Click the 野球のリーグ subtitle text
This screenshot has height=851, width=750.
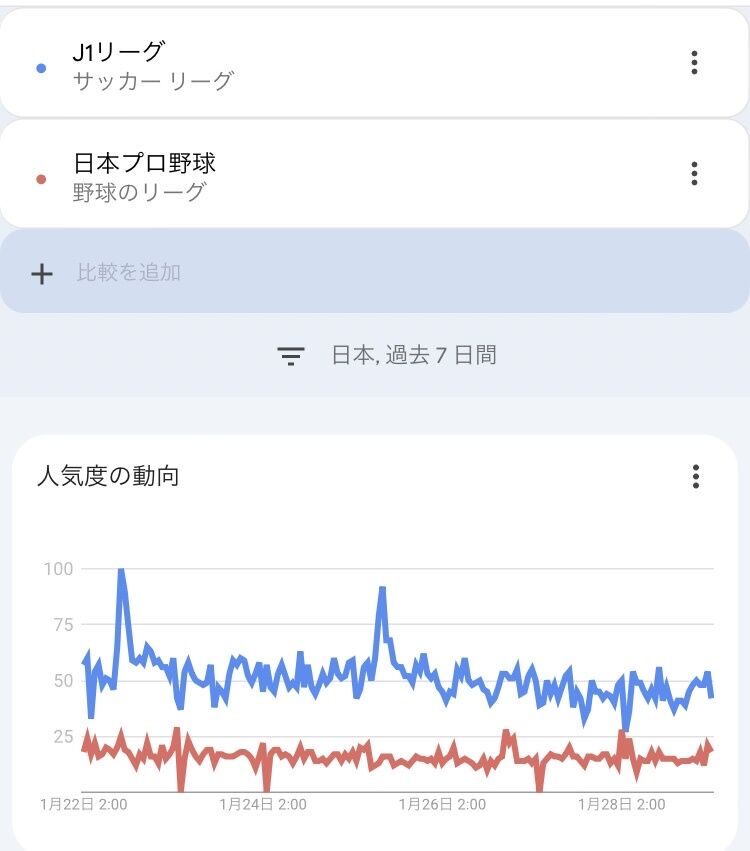(x=139, y=192)
